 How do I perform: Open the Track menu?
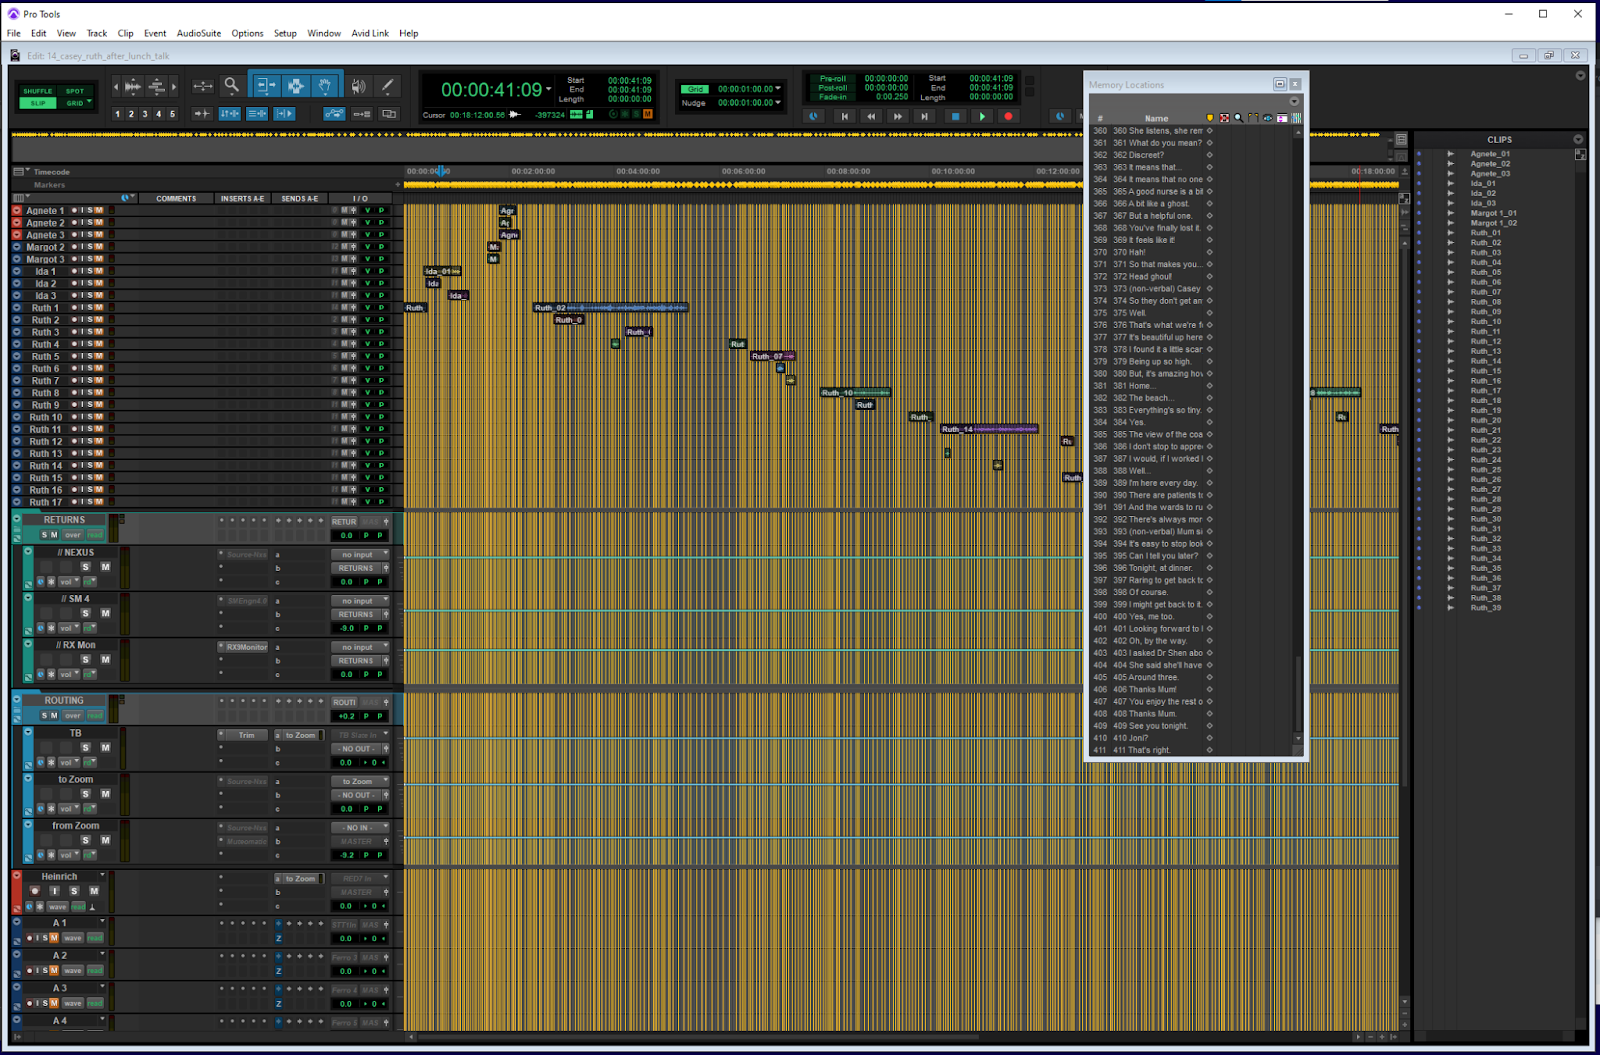point(97,33)
